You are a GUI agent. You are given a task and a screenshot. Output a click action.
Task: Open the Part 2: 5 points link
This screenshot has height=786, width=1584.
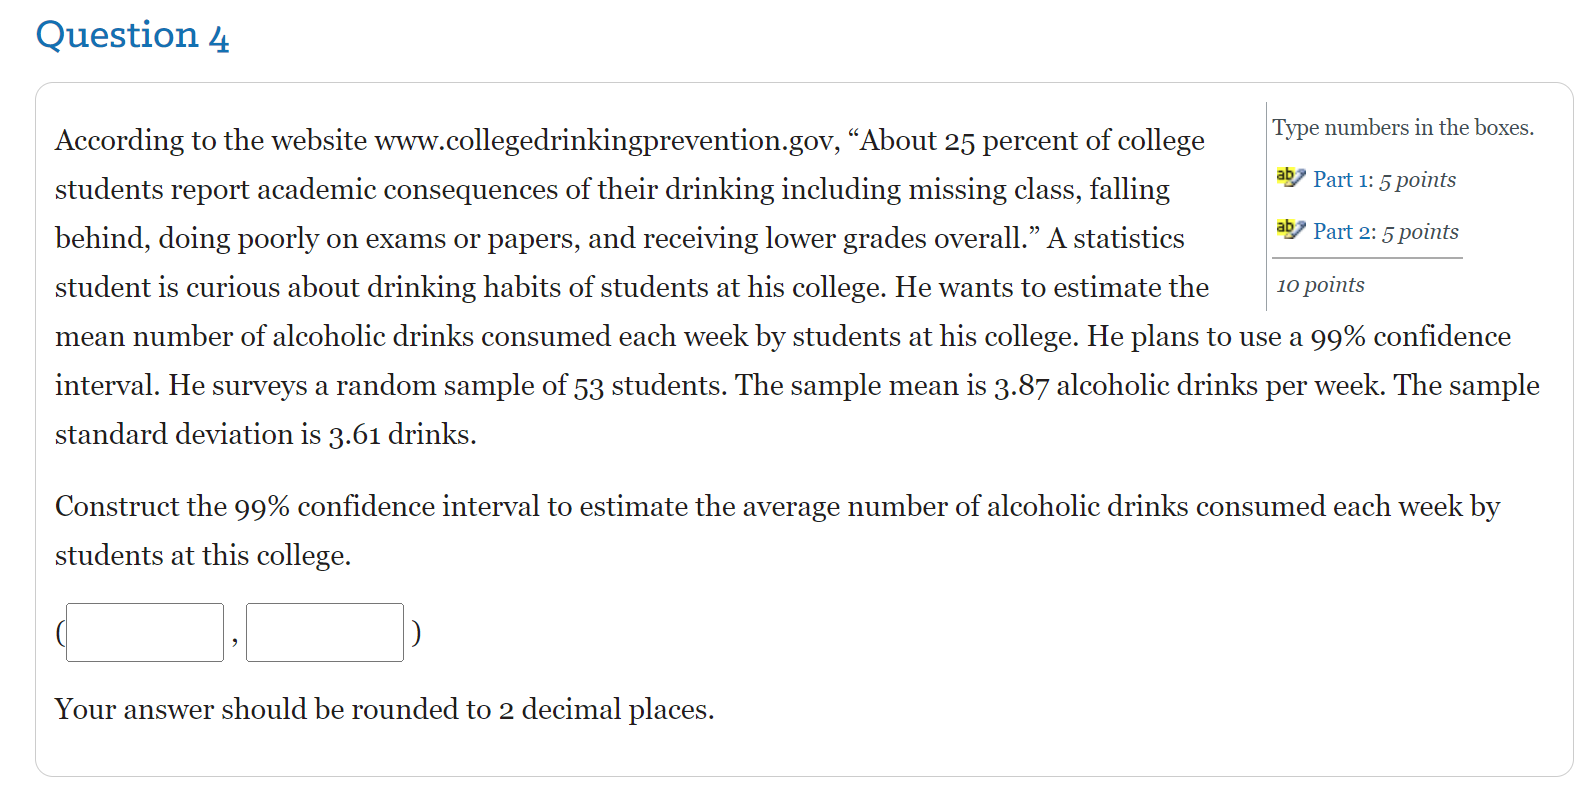click(x=1385, y=232)
